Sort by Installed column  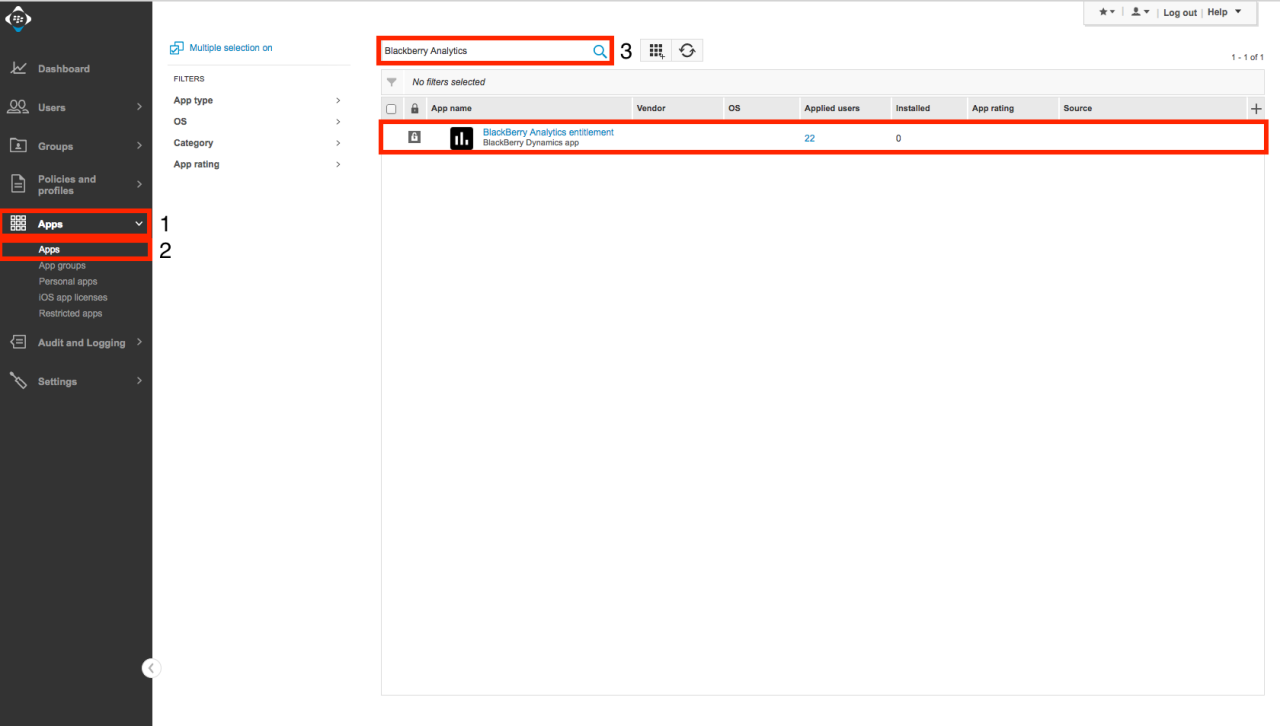pyautogui.click(x=913, y=108)
